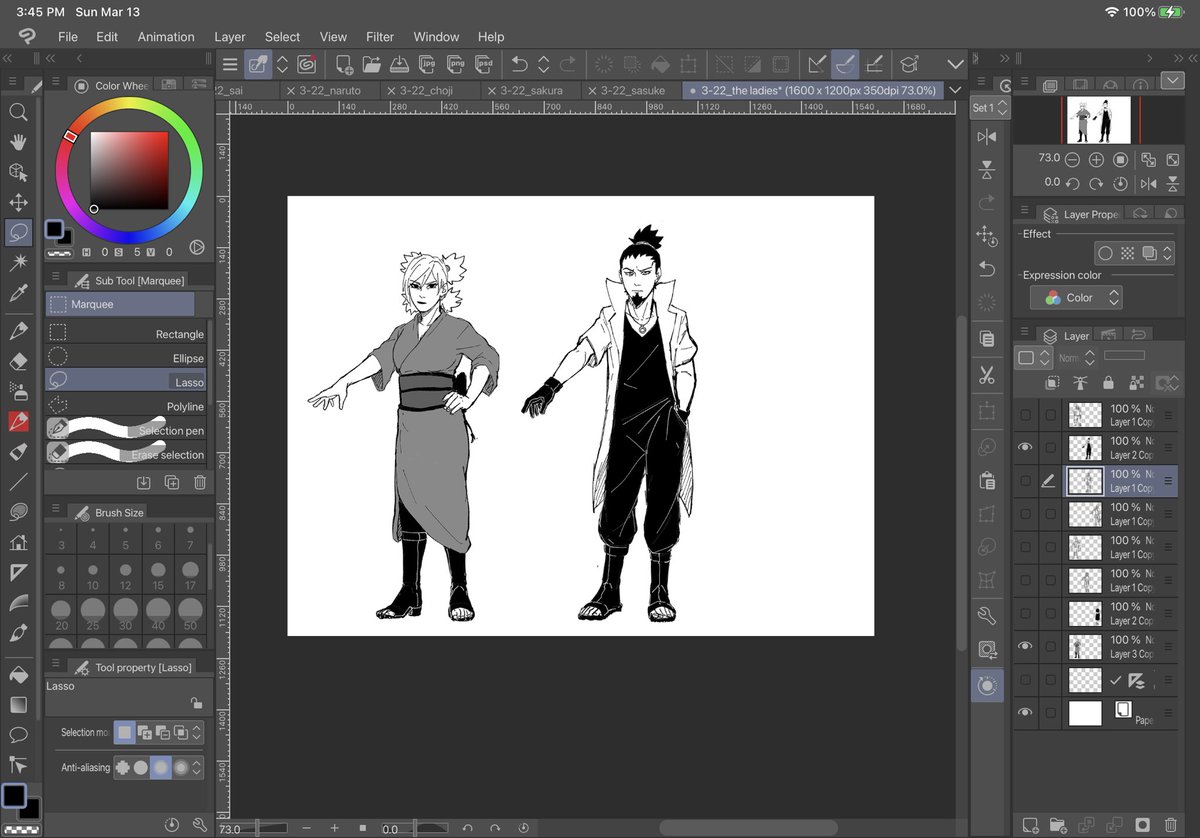Select the Selection pen sub tool
1200x838 pixels.
(125, 430)
